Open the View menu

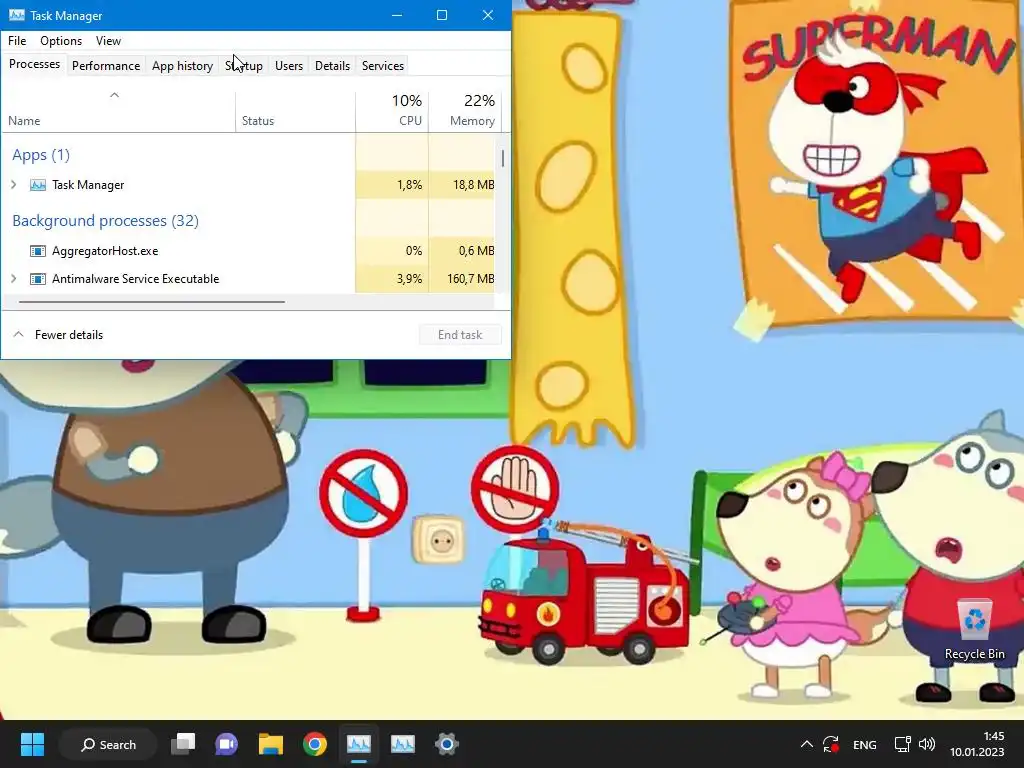tap(108, 40)
